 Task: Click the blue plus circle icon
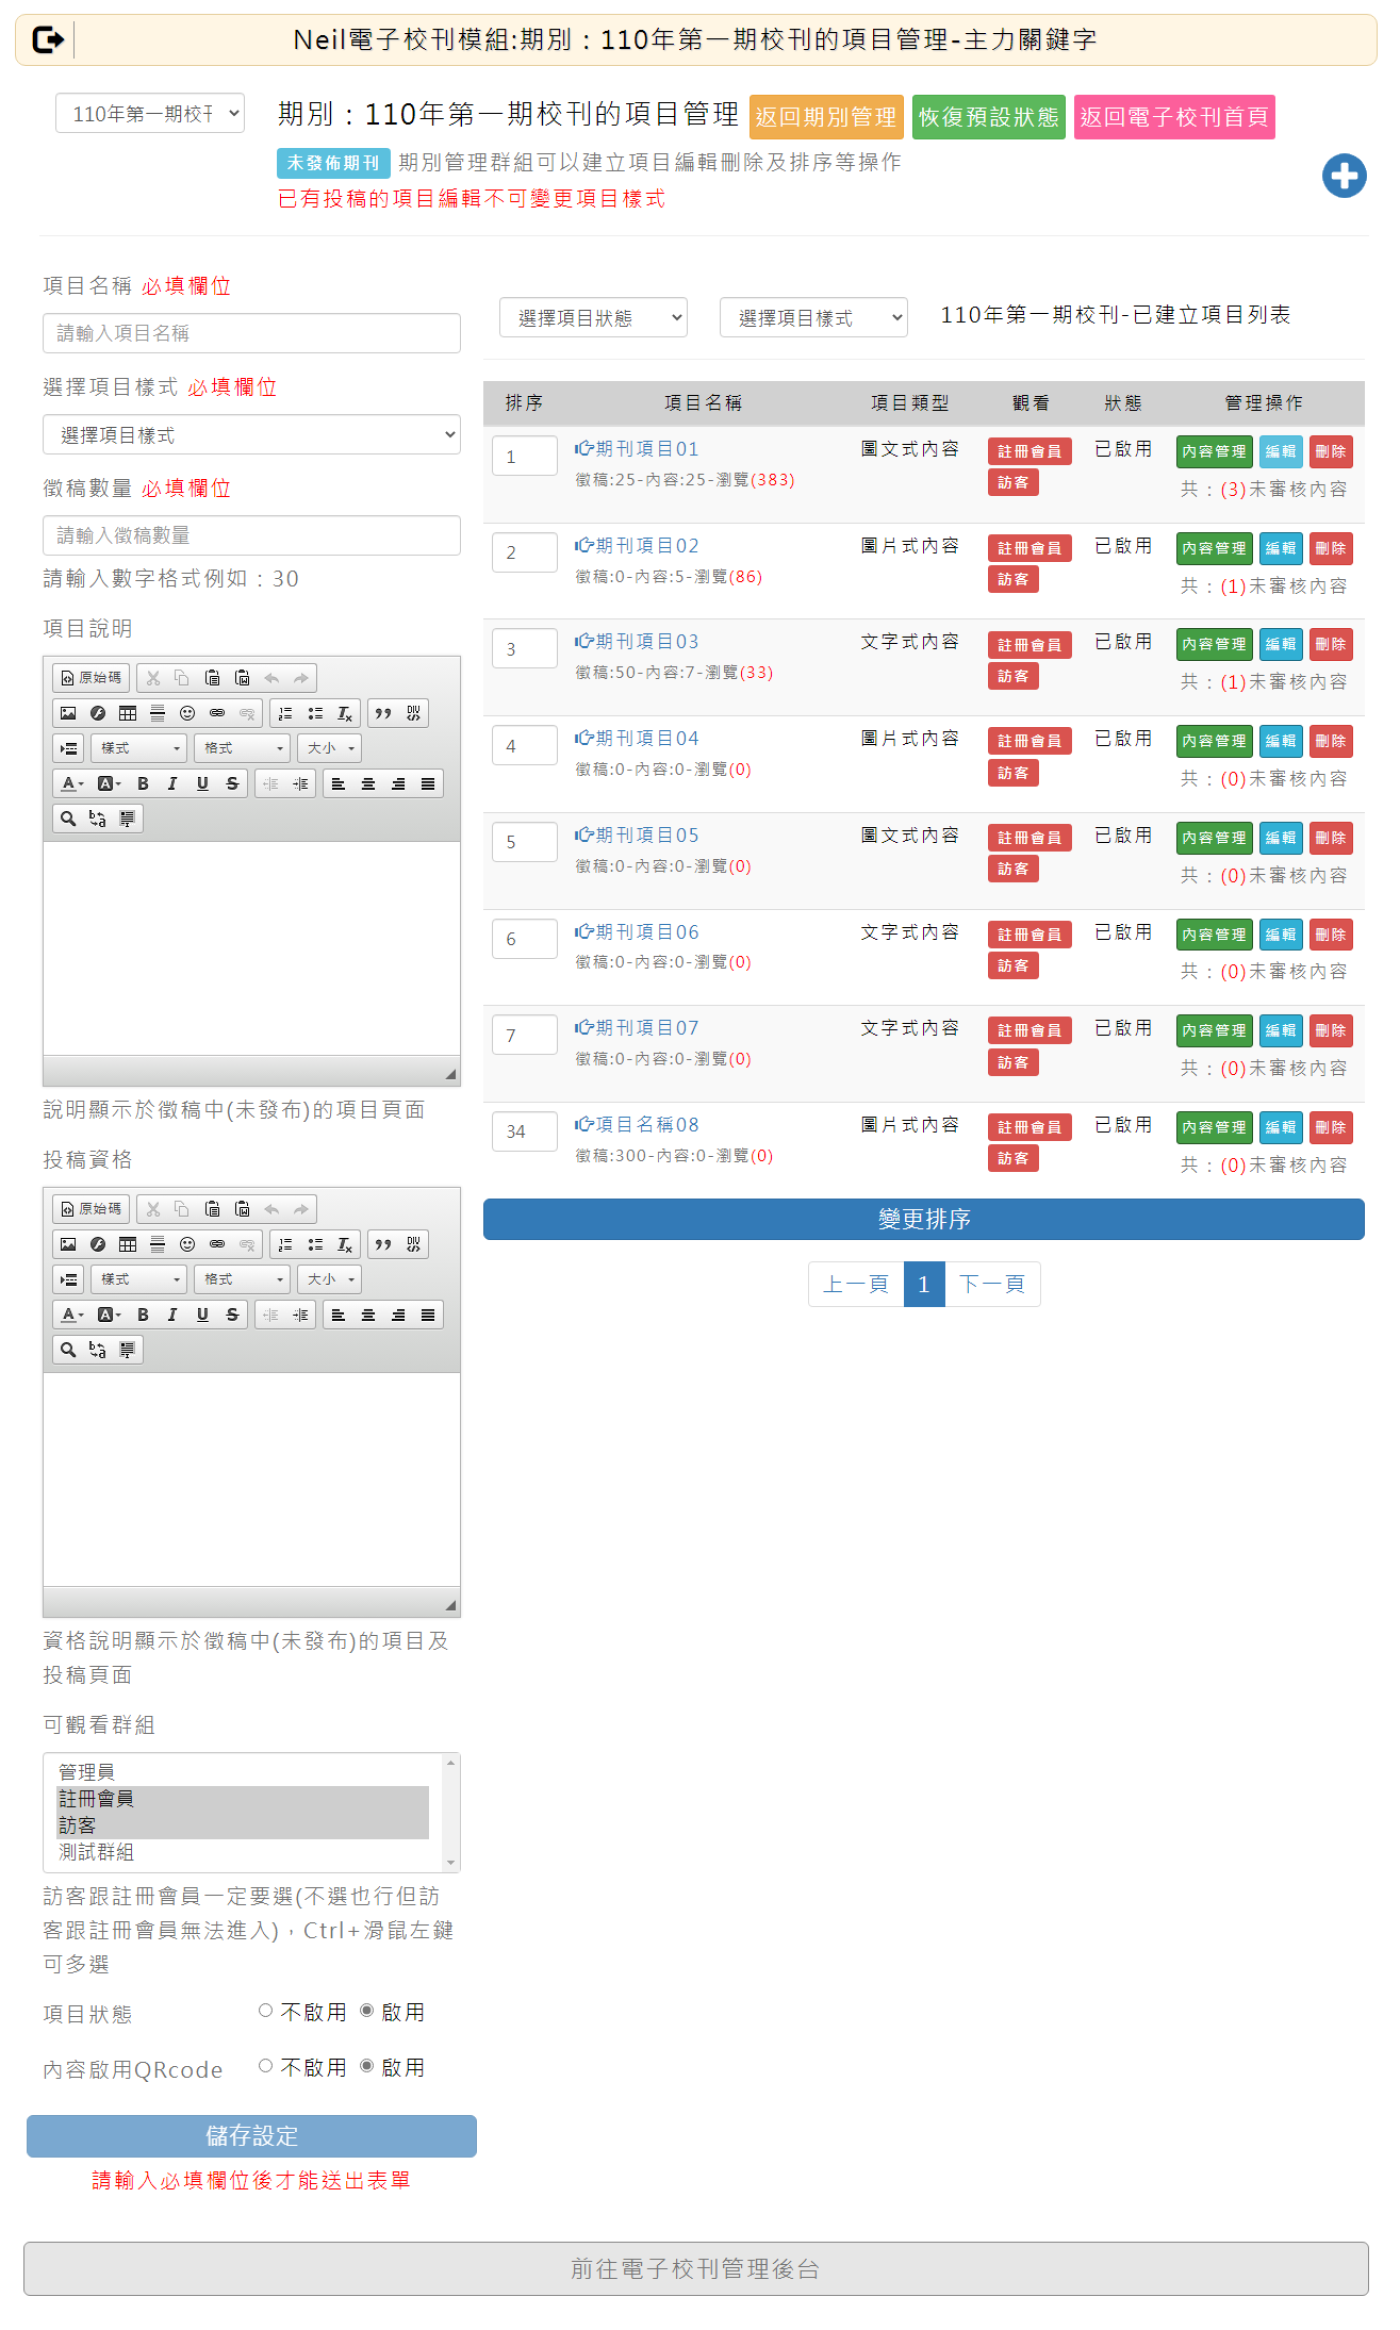[x=1343, y=176]
